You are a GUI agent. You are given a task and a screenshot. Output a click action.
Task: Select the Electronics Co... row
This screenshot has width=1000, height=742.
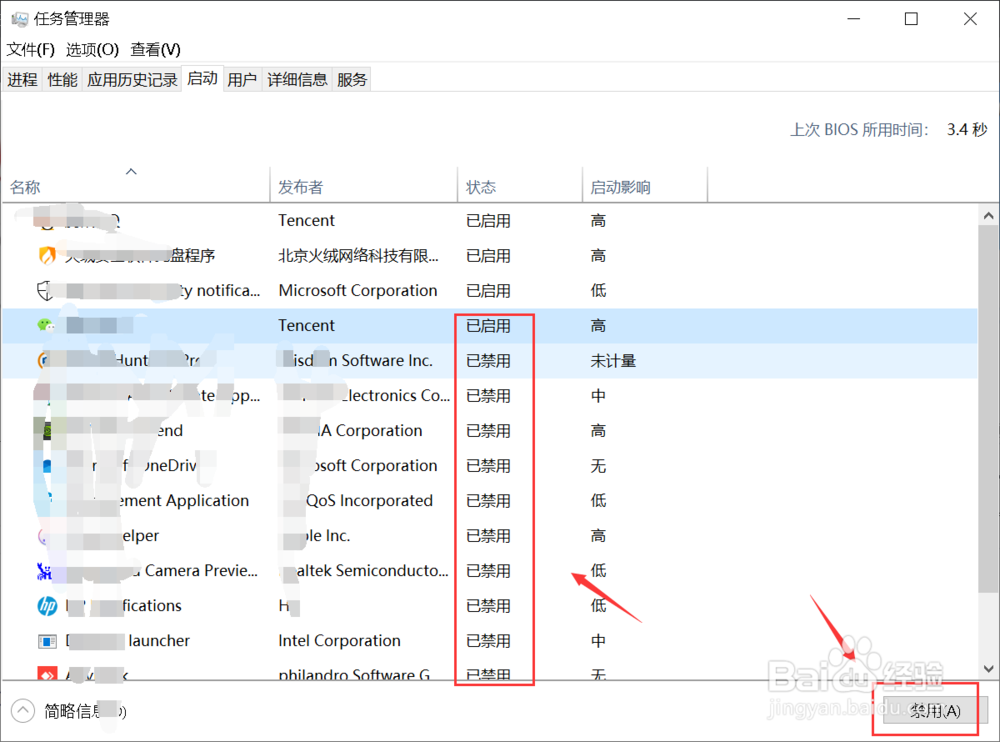(x=490, y=396)
